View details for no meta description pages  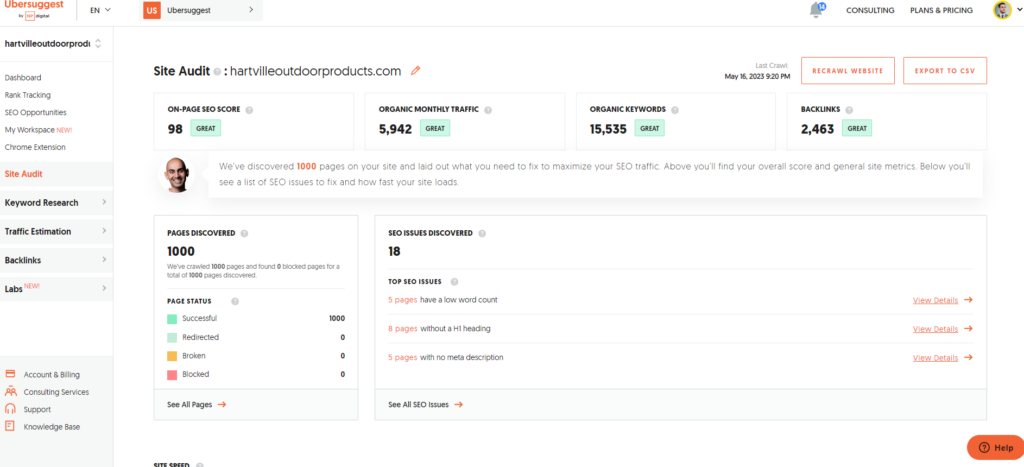pos(935,358)
